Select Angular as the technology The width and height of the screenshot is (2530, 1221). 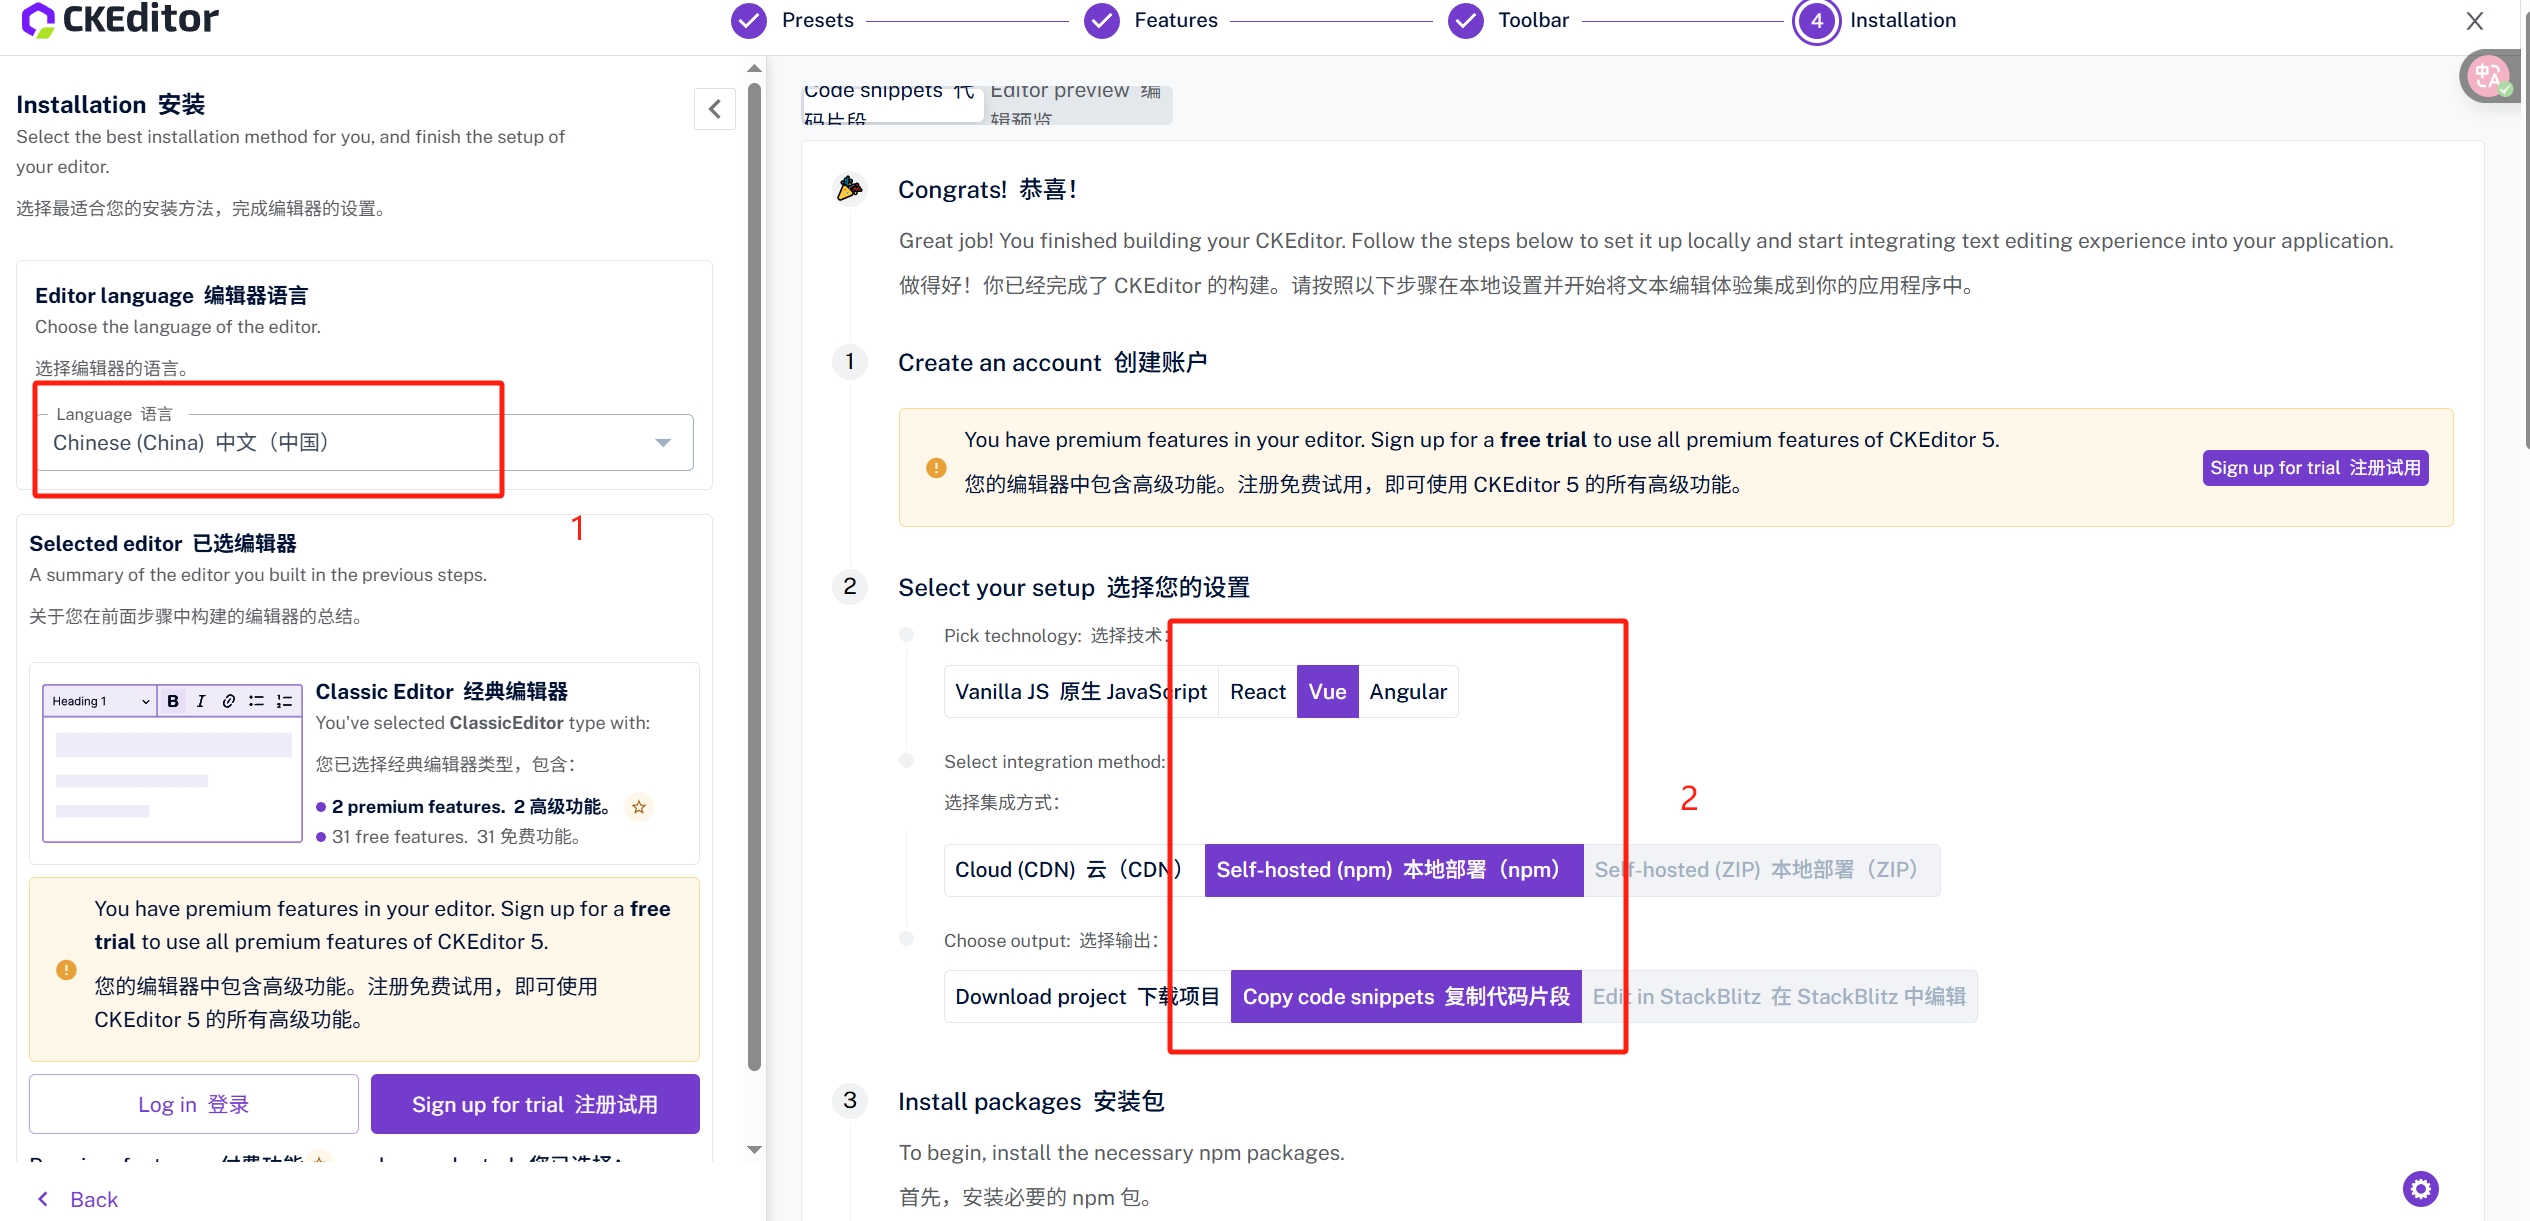1408,691
